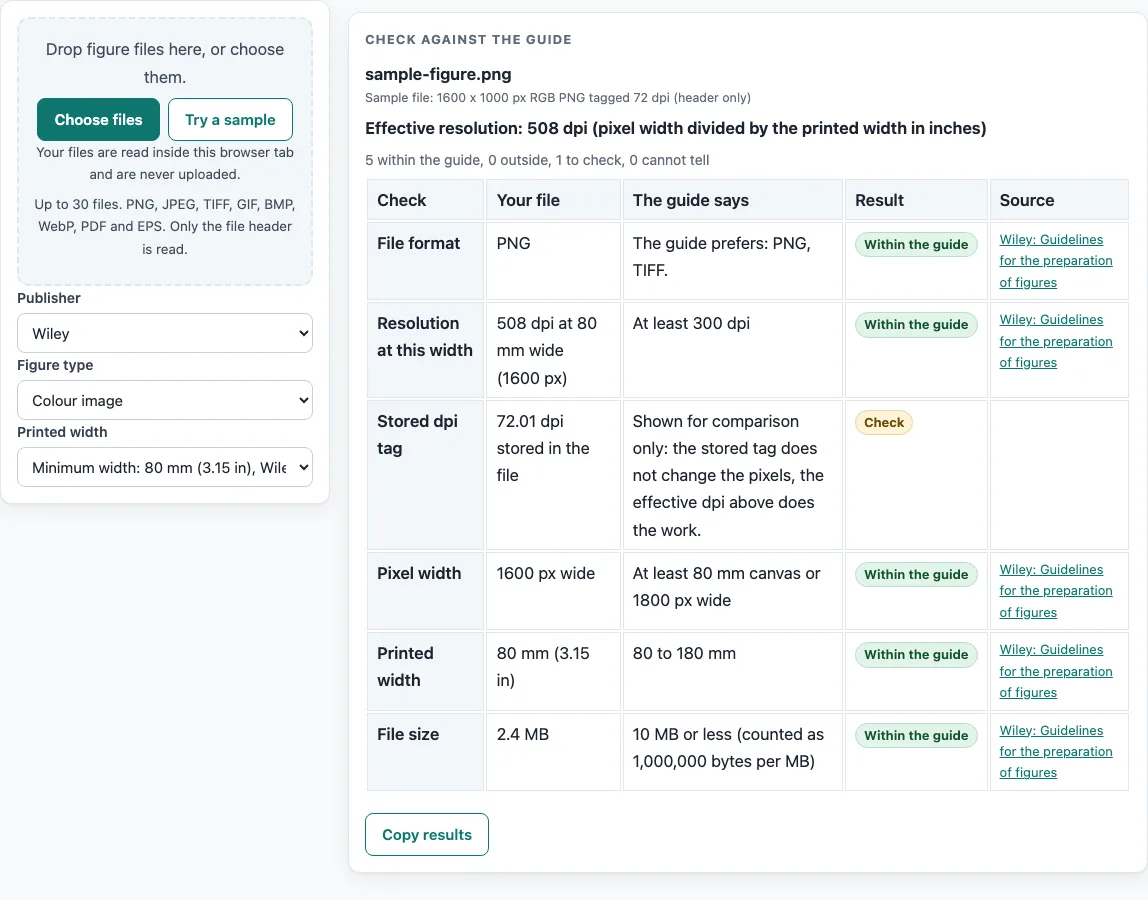Image resolution: width=1148 pixels, height=900 pixels.
Task: Open Wiley guidelines link in Pixel width row
Action: pyautogui.click(x=1056, y=591)
